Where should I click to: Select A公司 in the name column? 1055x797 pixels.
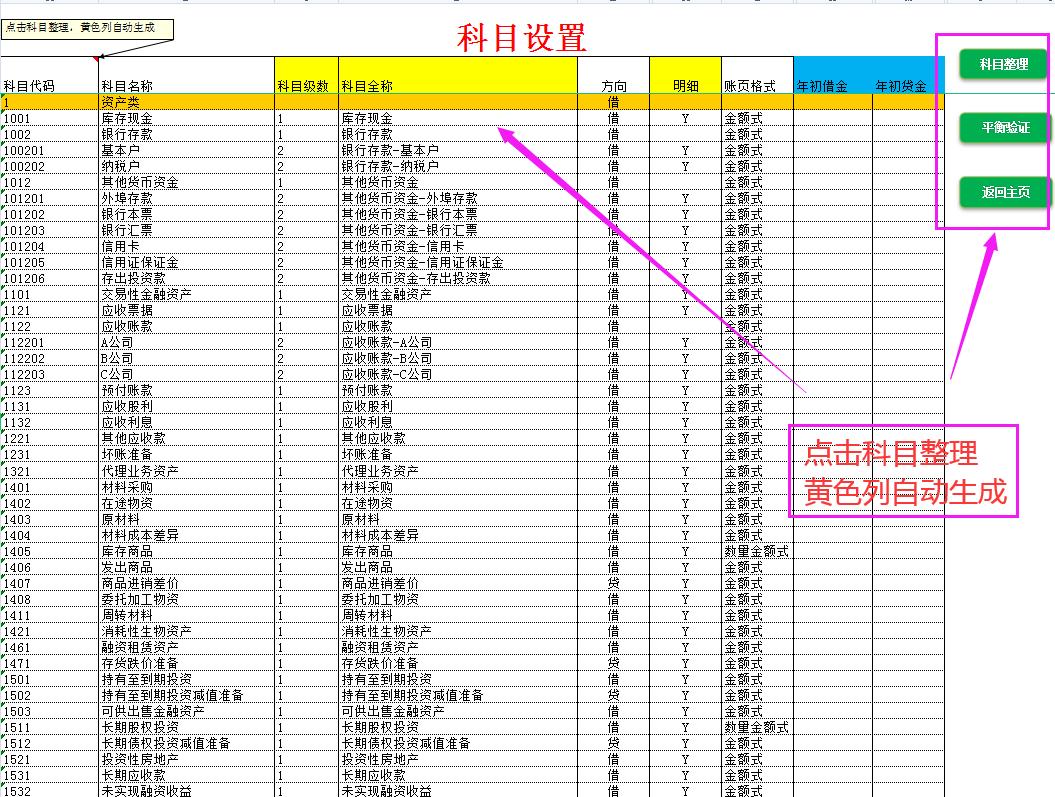(x=186, y=342)
